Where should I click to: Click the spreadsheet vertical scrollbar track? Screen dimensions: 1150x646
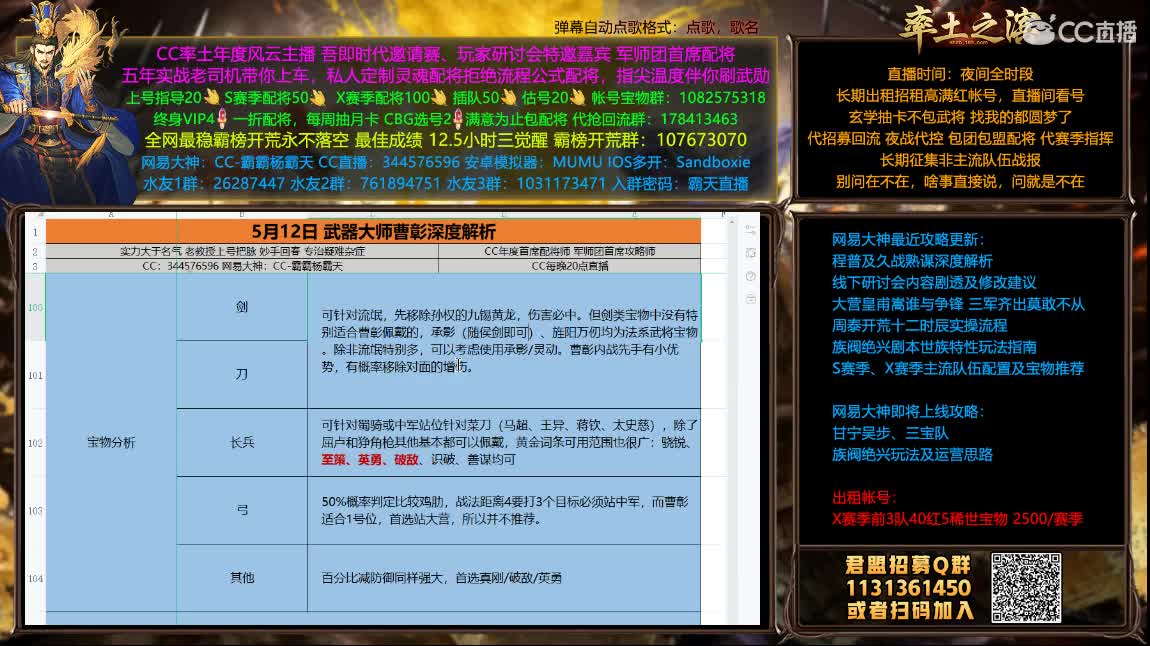coord(731,425)
